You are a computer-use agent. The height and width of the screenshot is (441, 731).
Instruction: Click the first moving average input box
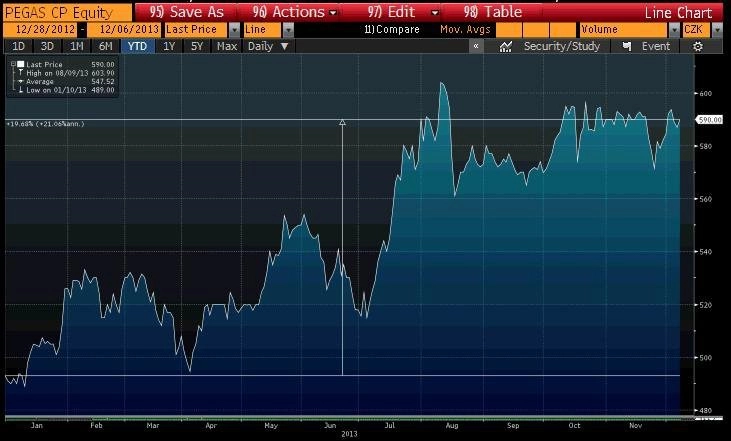(x=509, y=30)
